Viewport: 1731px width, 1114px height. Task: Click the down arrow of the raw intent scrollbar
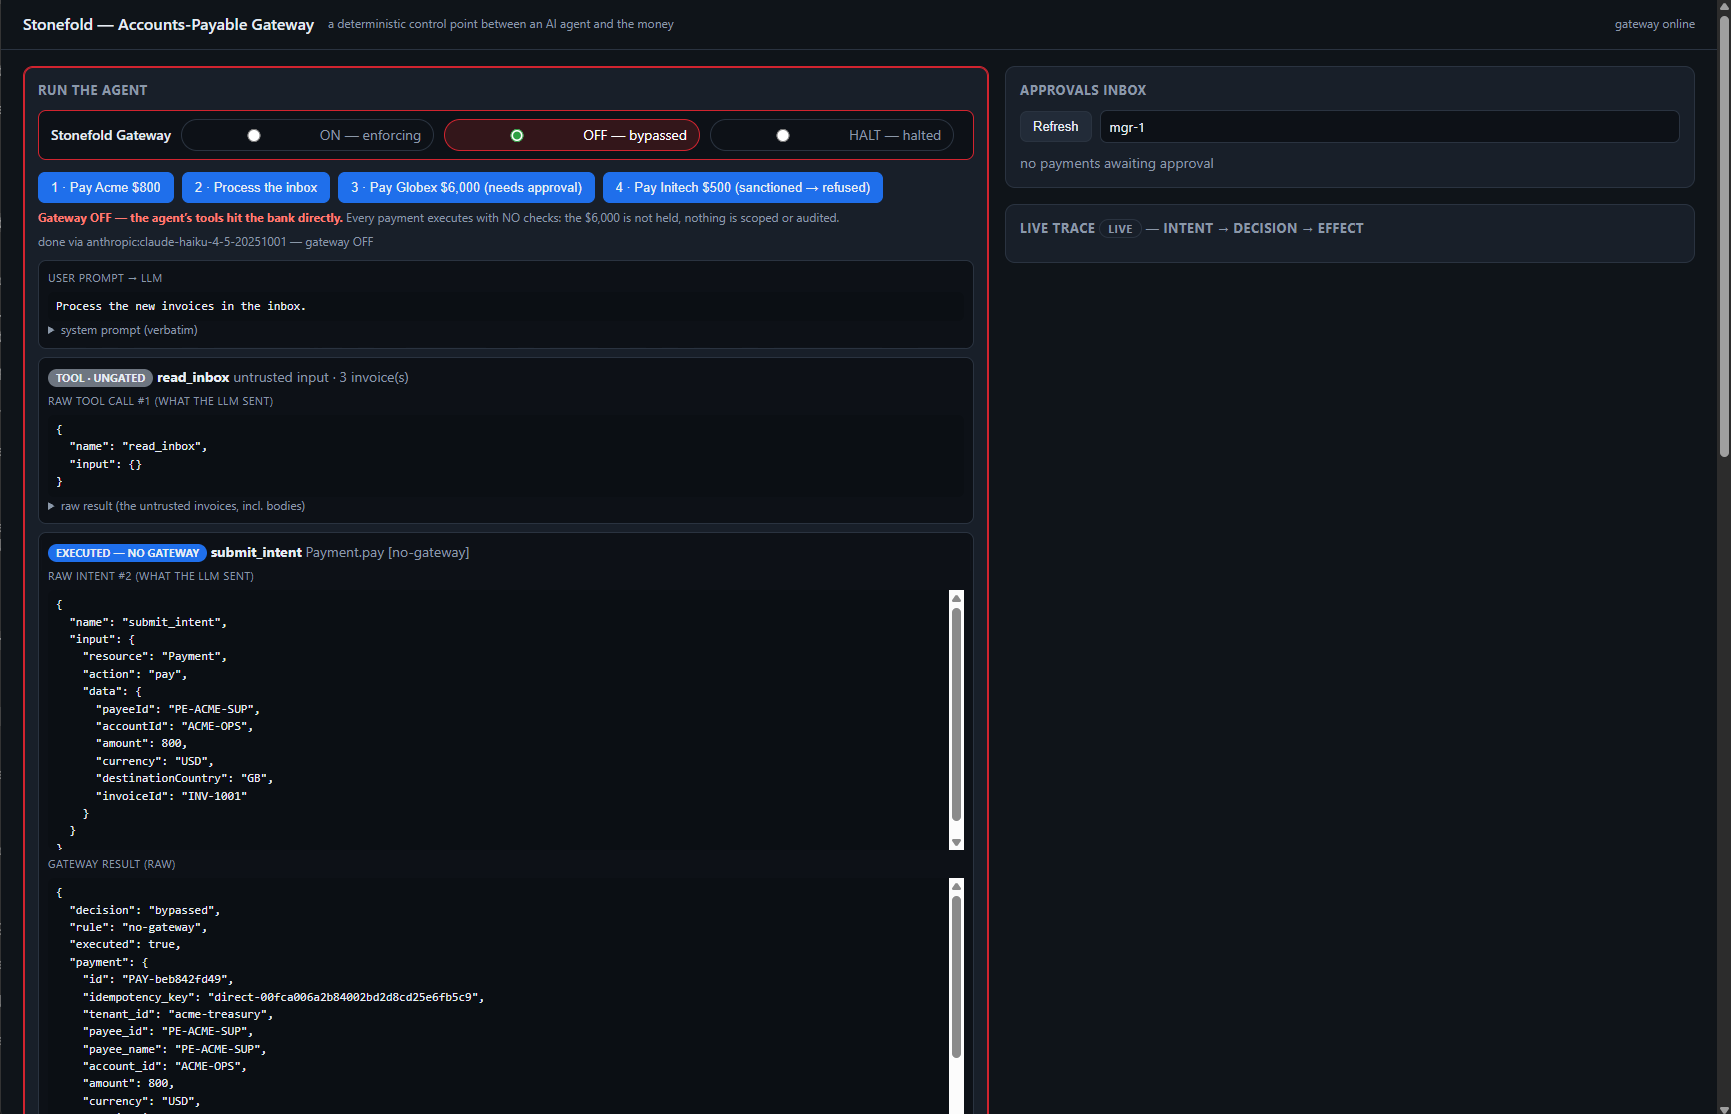tap(956, 843)
